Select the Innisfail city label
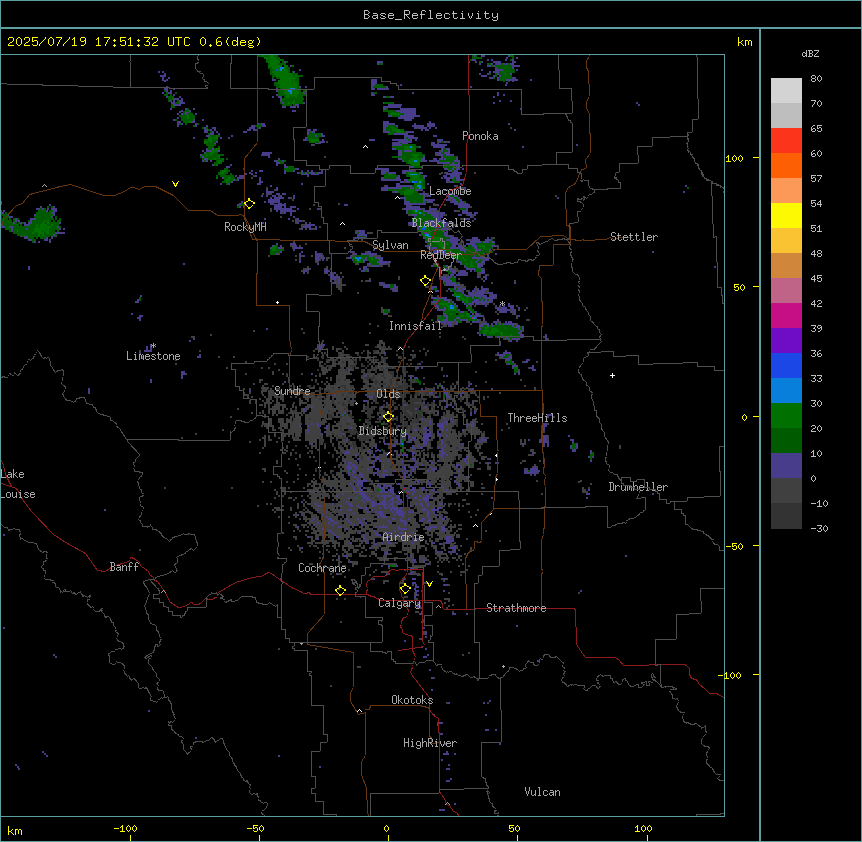 (415, 326)
